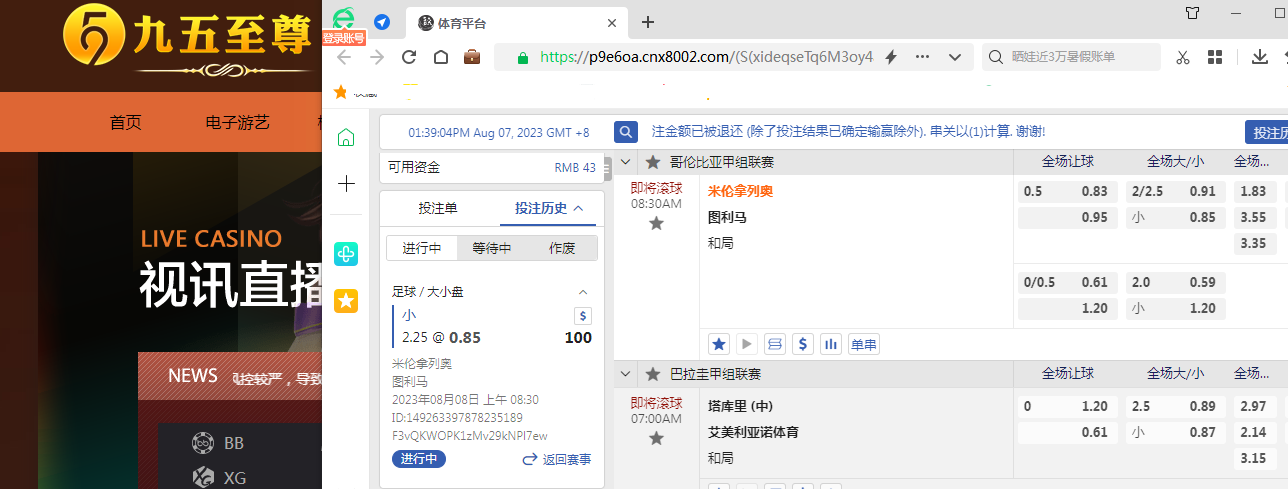Toggle the star below 07:00AM match time
The image size is (1288, 489).
(x=656, y=438)
